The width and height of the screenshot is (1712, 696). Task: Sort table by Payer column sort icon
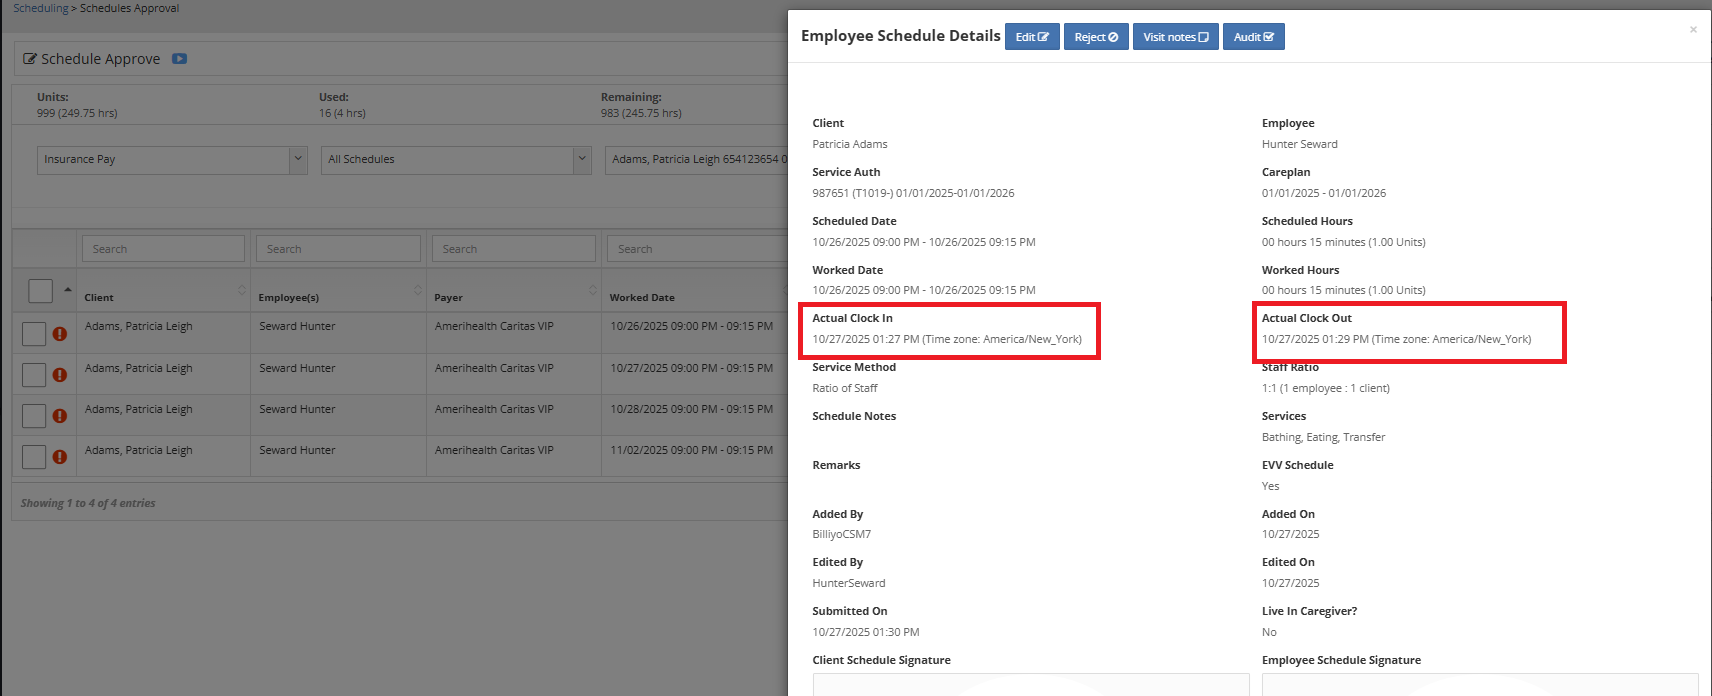[x=592, y=290]
